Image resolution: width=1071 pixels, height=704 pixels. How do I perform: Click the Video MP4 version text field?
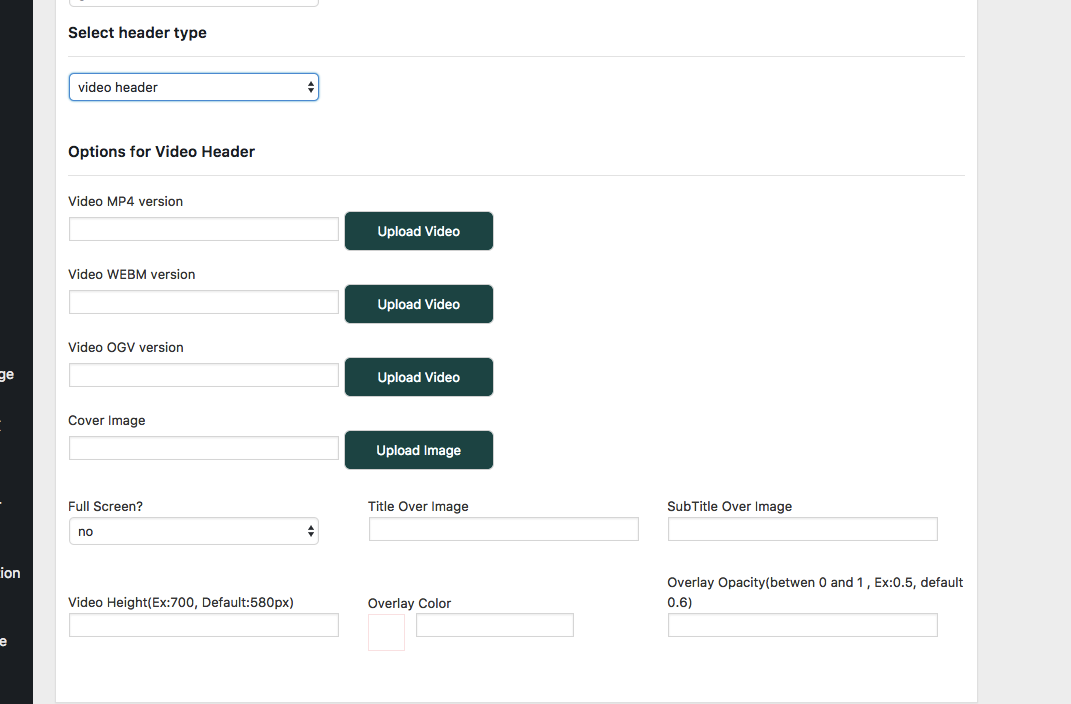tap(204, 229)
